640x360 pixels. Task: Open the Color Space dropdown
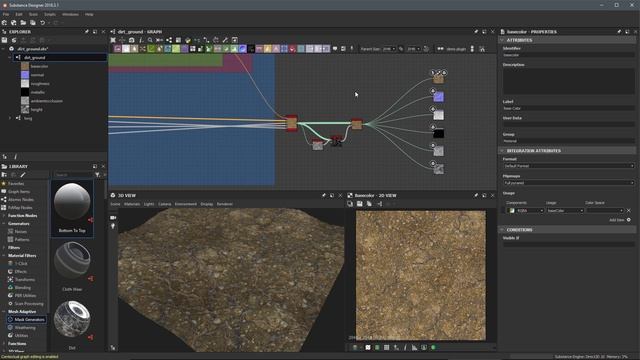604,211
